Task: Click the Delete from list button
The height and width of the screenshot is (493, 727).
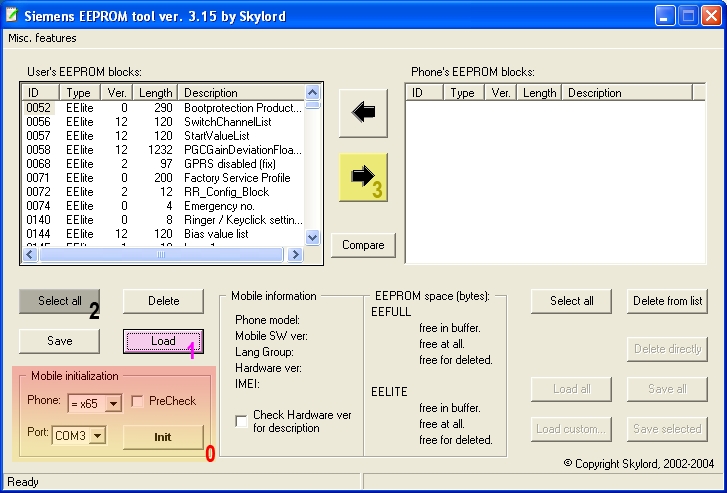Action: (x=667, y=301)
